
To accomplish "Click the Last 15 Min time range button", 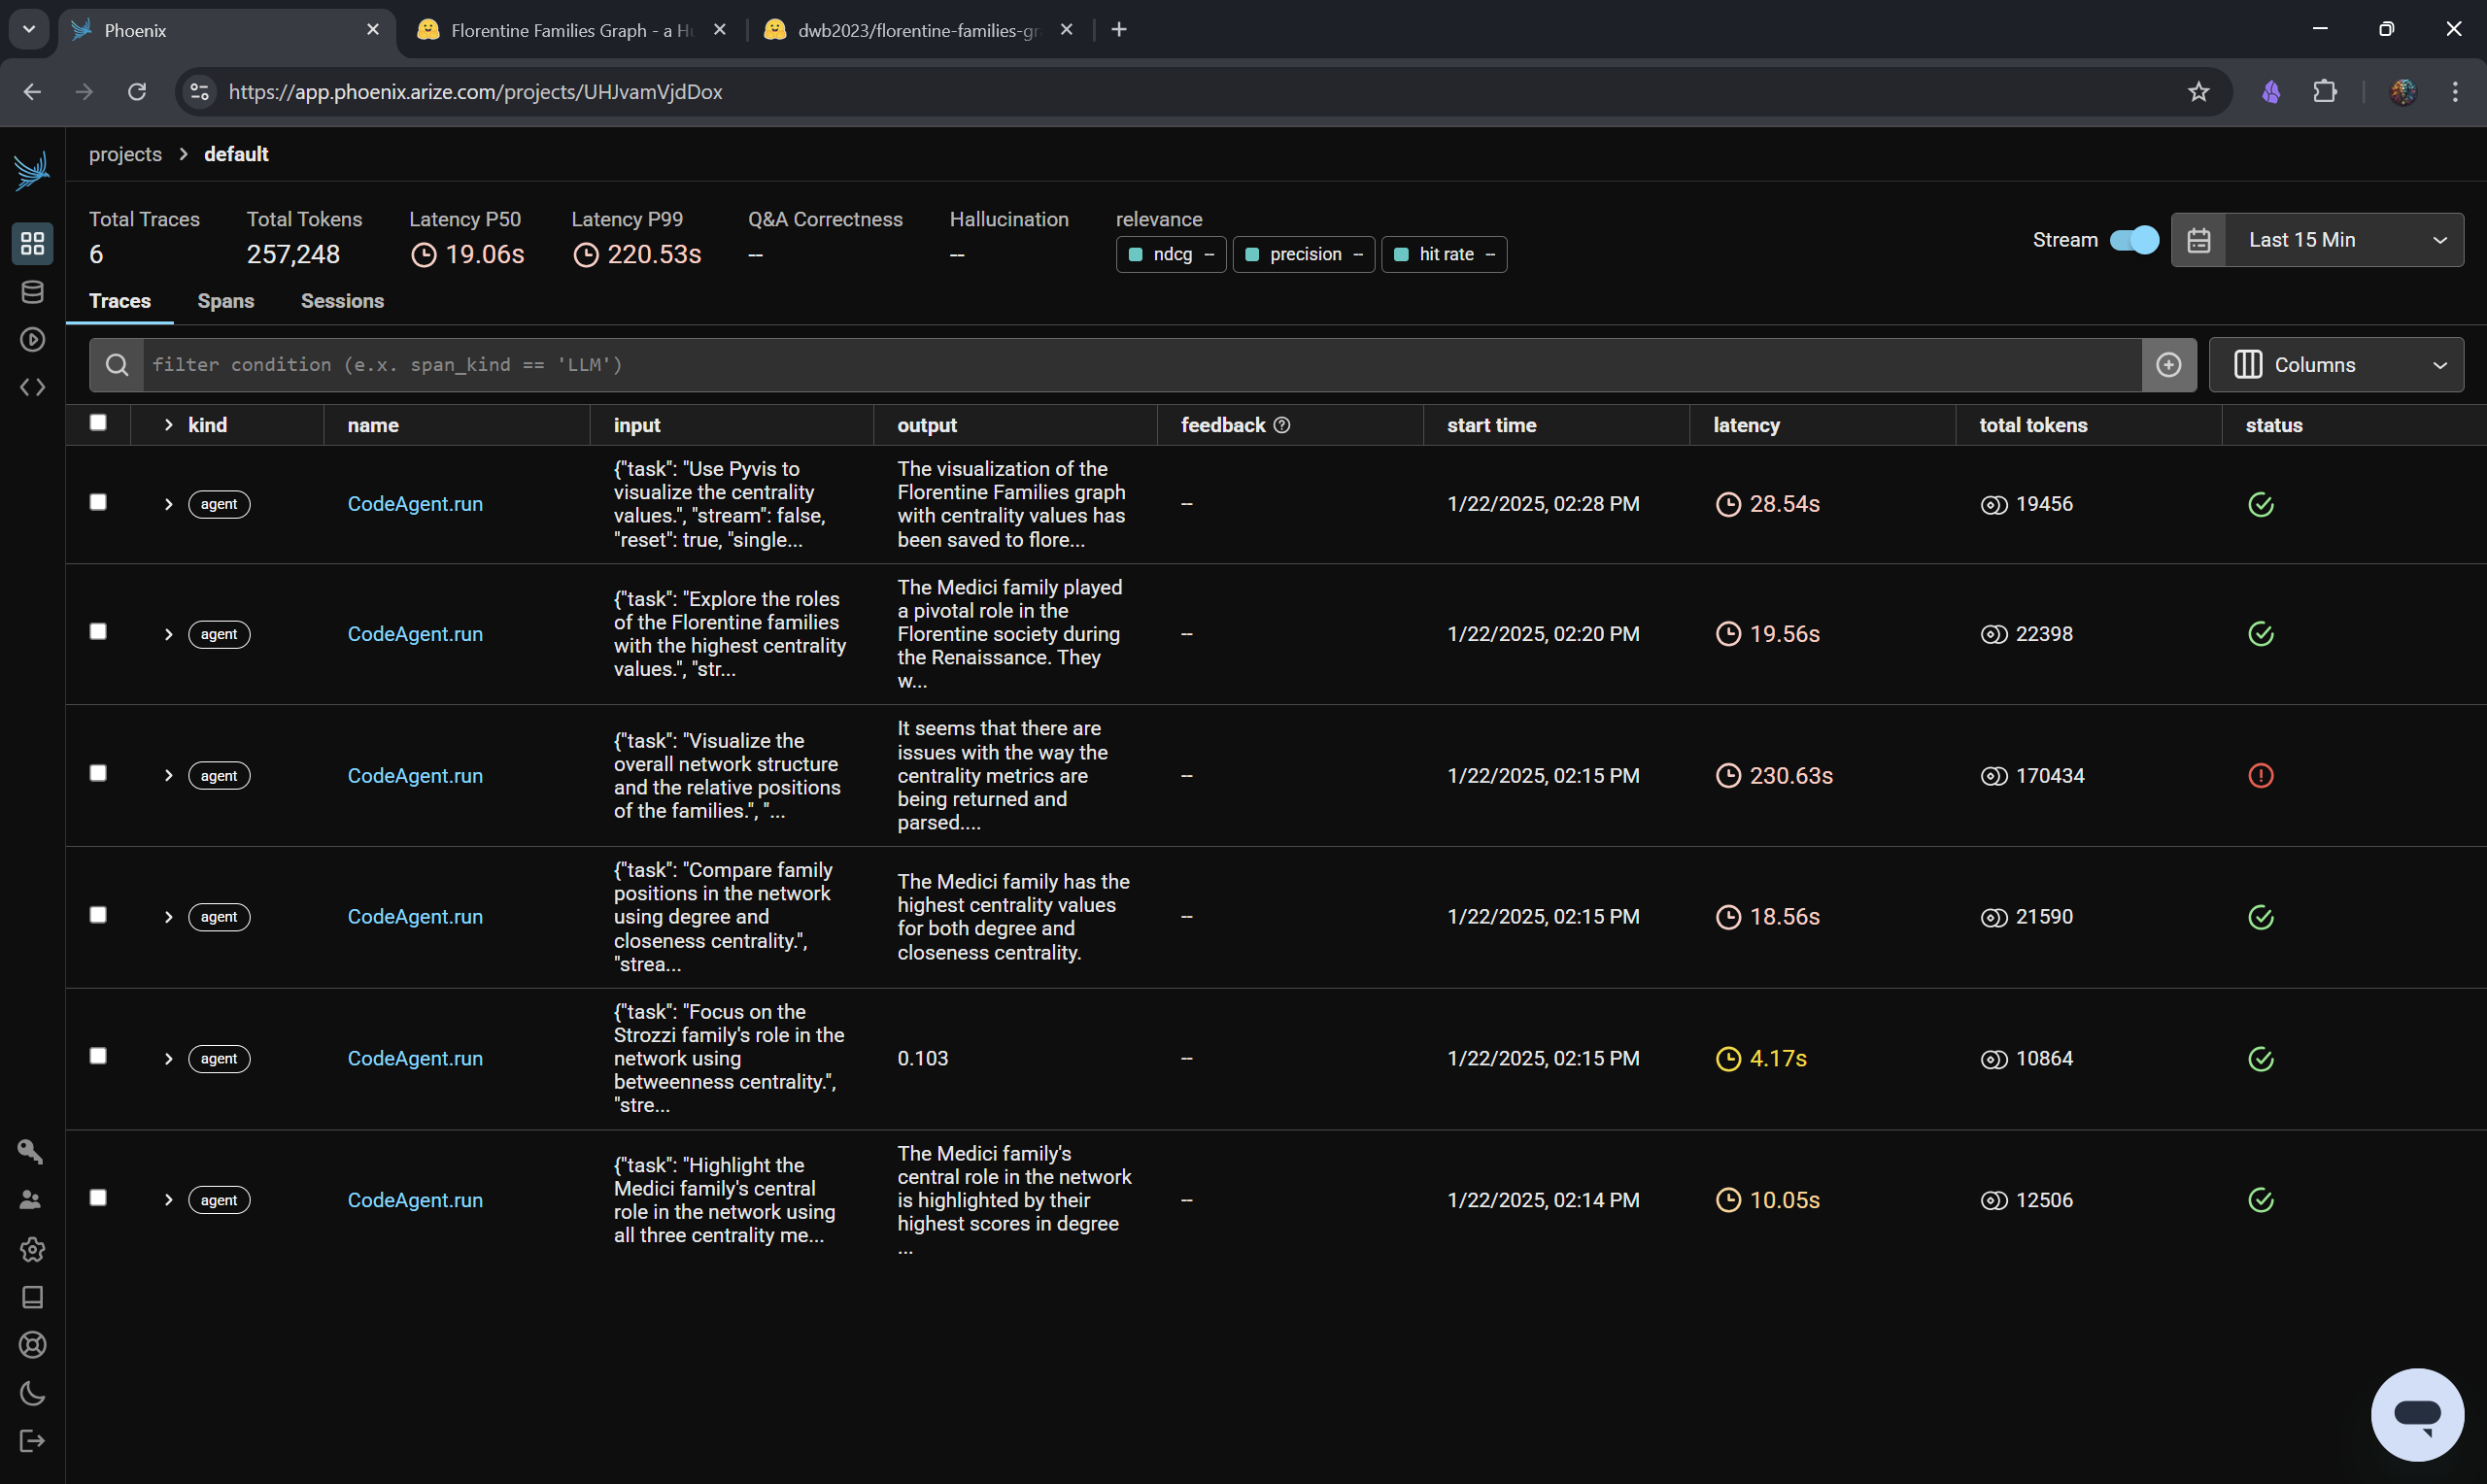I will coord(2317,239).
